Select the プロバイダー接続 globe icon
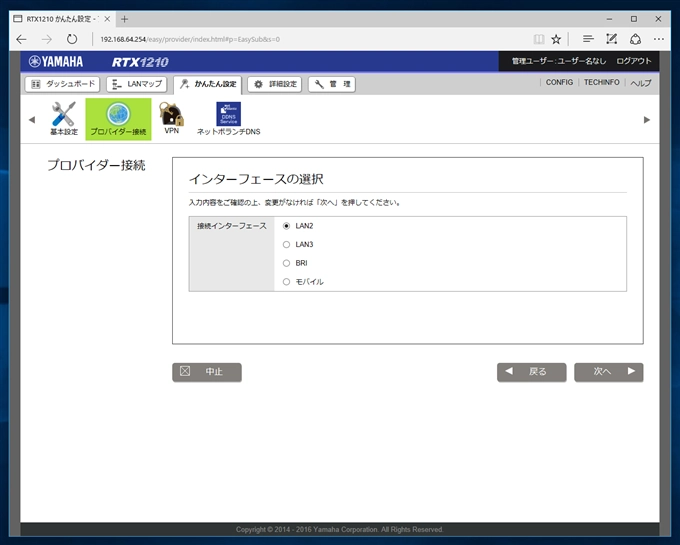 (x=118, y=119)
